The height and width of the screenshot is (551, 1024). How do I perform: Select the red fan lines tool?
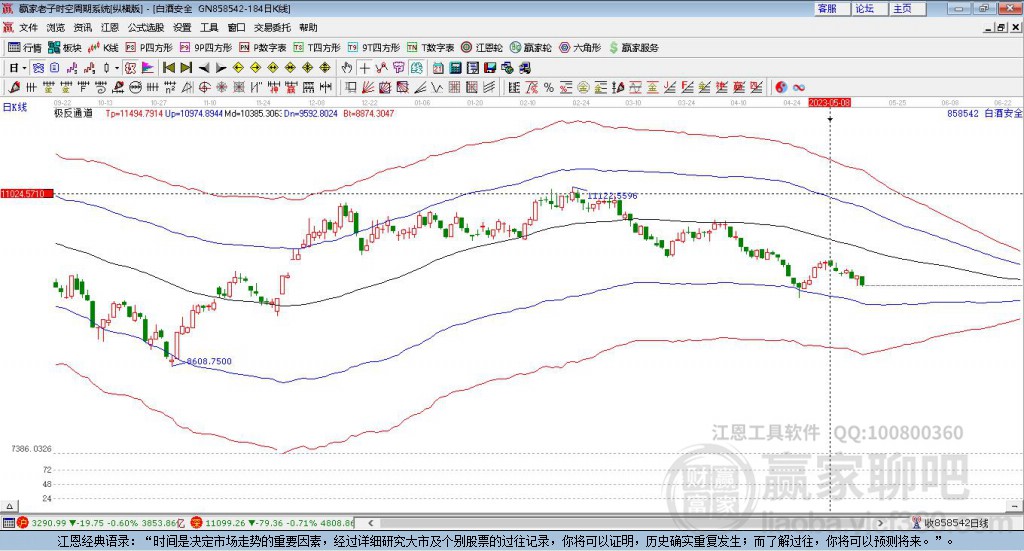pyautogui.click(x=367, y=87)
